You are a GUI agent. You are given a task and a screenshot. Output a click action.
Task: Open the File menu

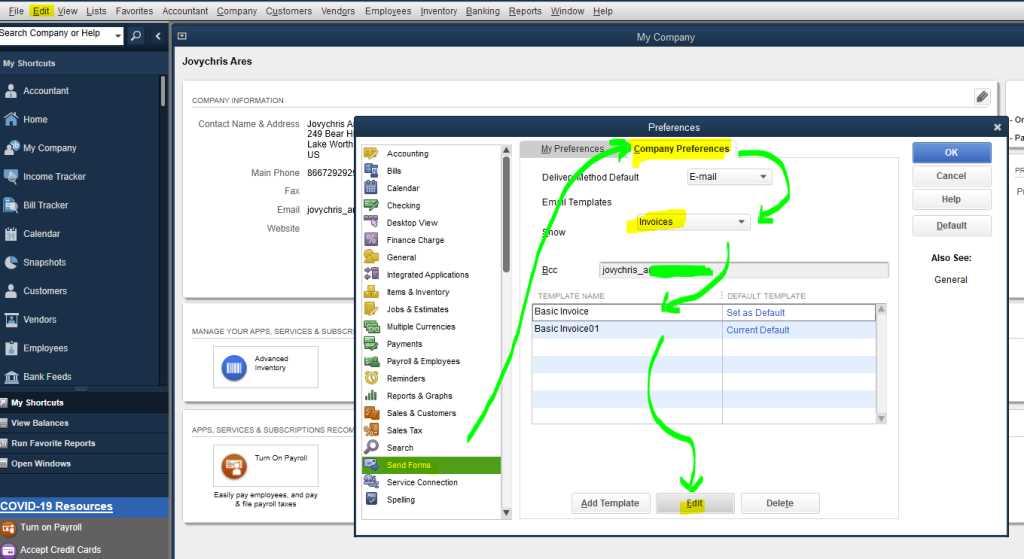[x=16, y=11]
